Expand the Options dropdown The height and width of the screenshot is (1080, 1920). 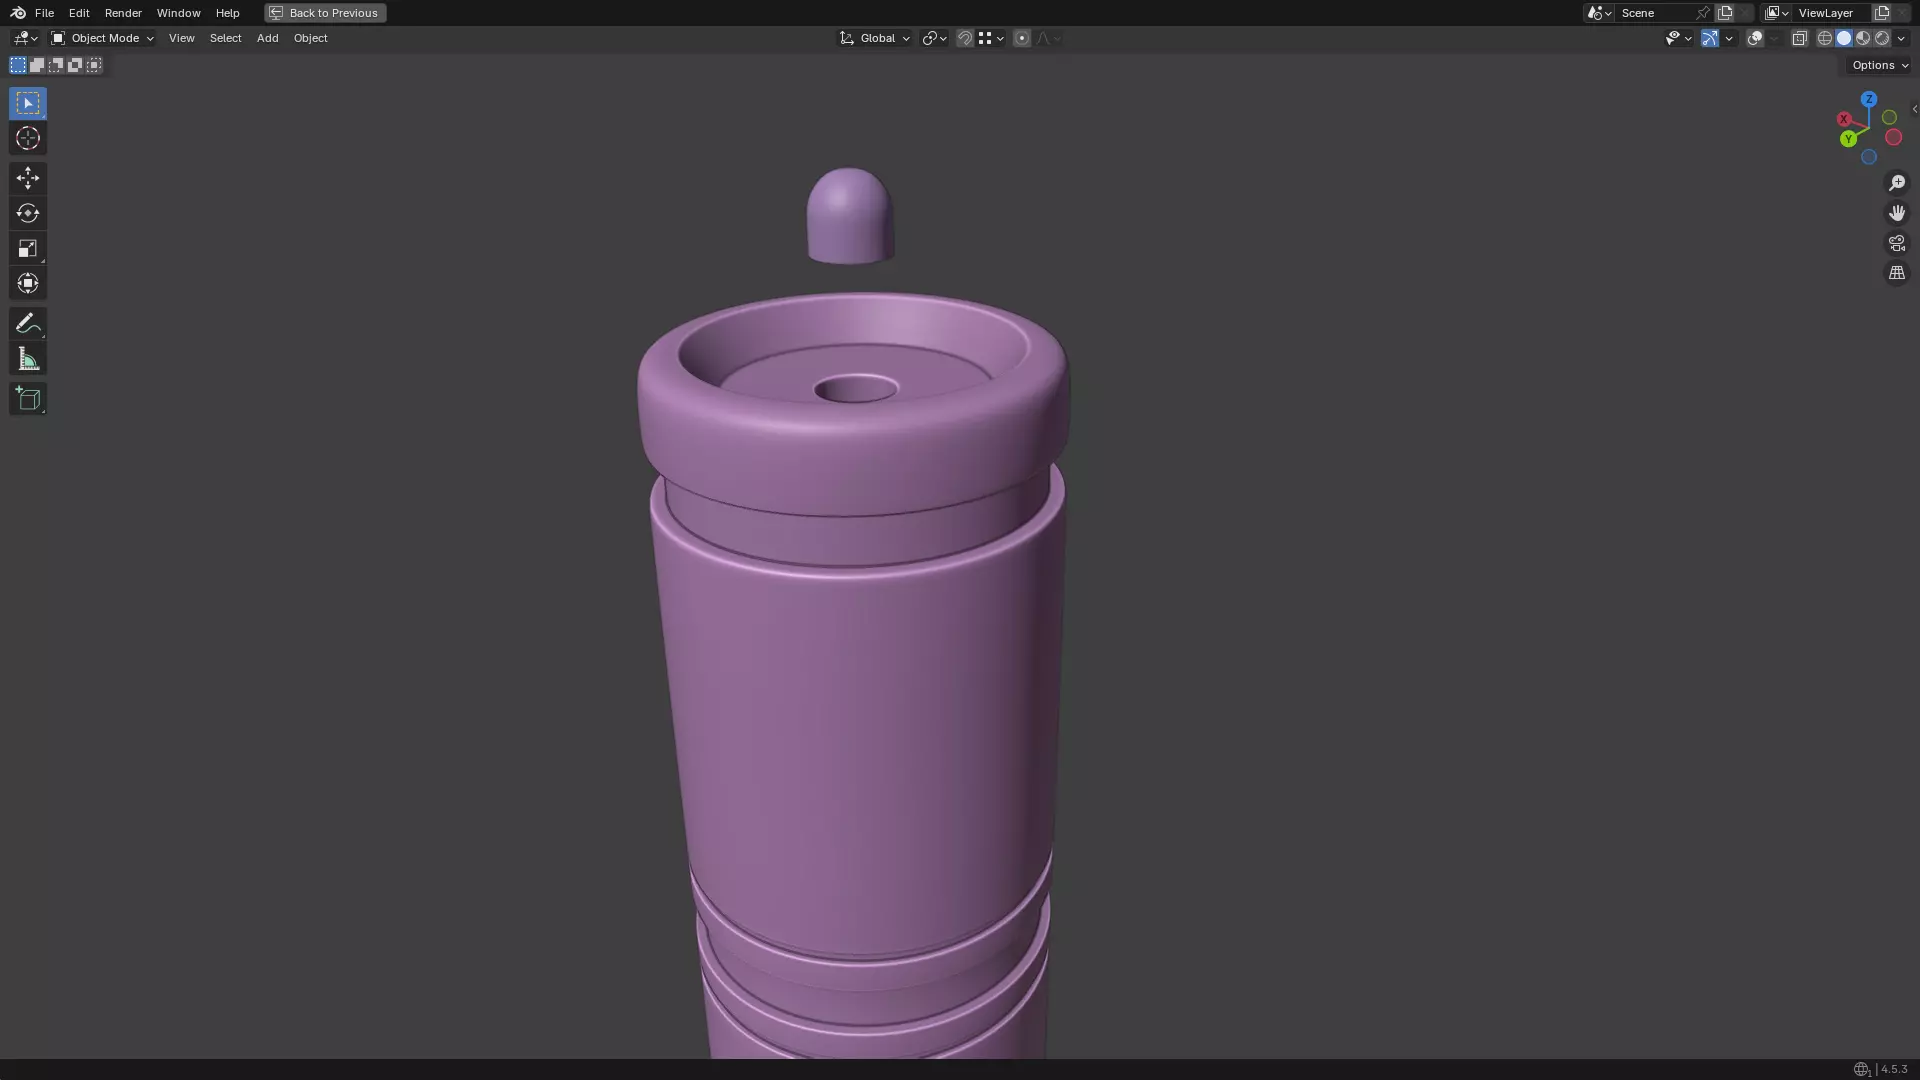point(1880,65)
